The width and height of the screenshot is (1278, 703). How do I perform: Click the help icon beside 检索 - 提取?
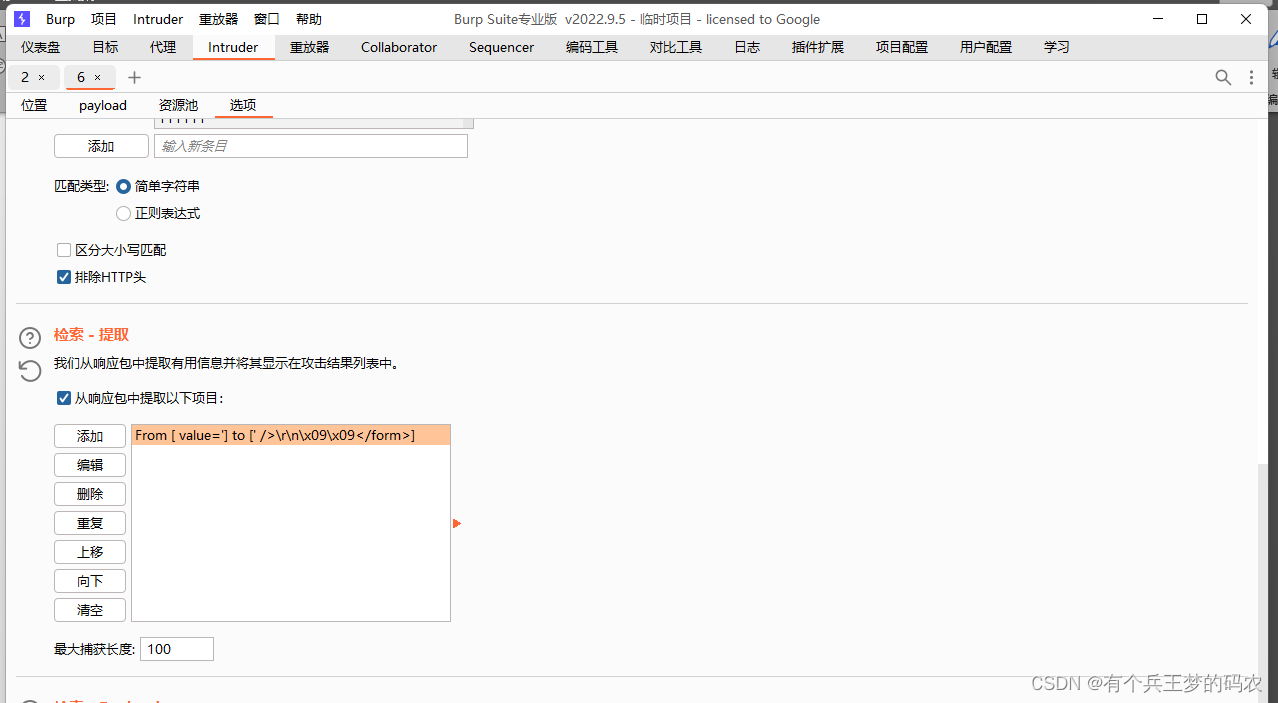pyautogui.click(x=29, y=337)
